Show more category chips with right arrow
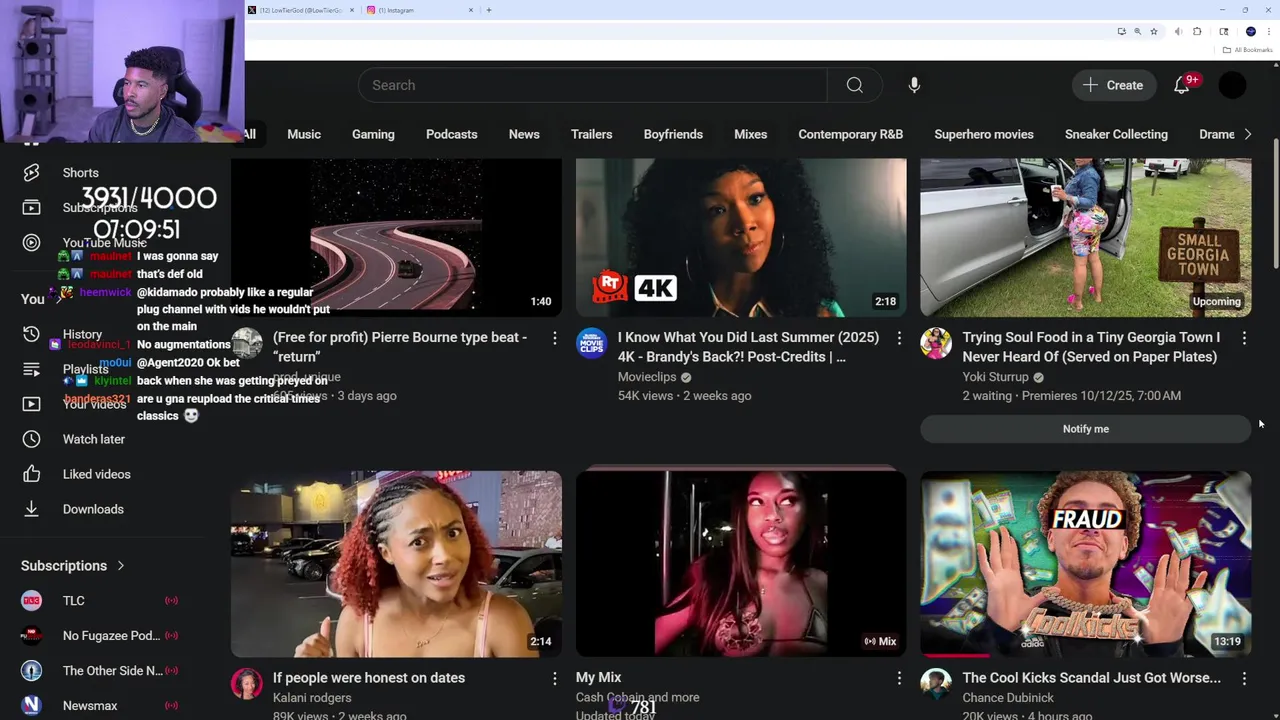Viewport: 1280px width, 720px height. click(1247, 134)
